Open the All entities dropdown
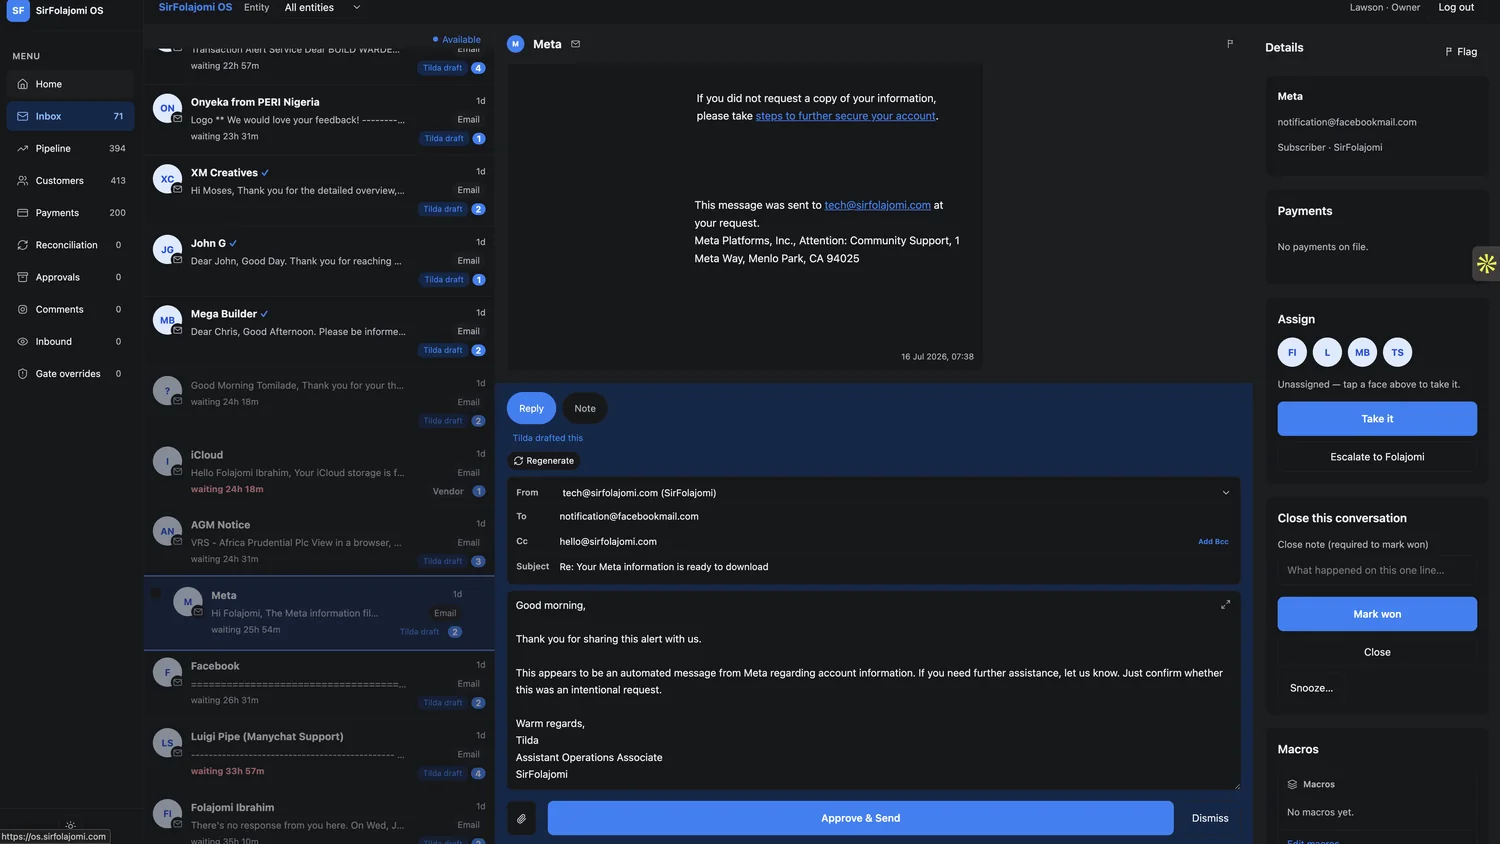Viewport: 1500px width, 844px height. (x=322, y=8)
